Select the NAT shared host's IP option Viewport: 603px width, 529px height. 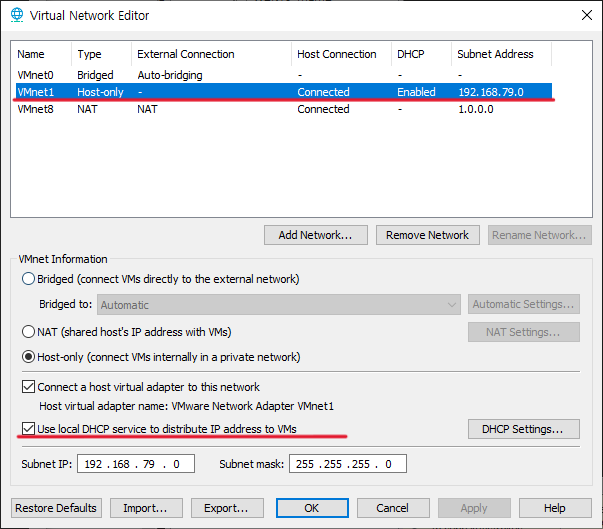tap(28, 331)
